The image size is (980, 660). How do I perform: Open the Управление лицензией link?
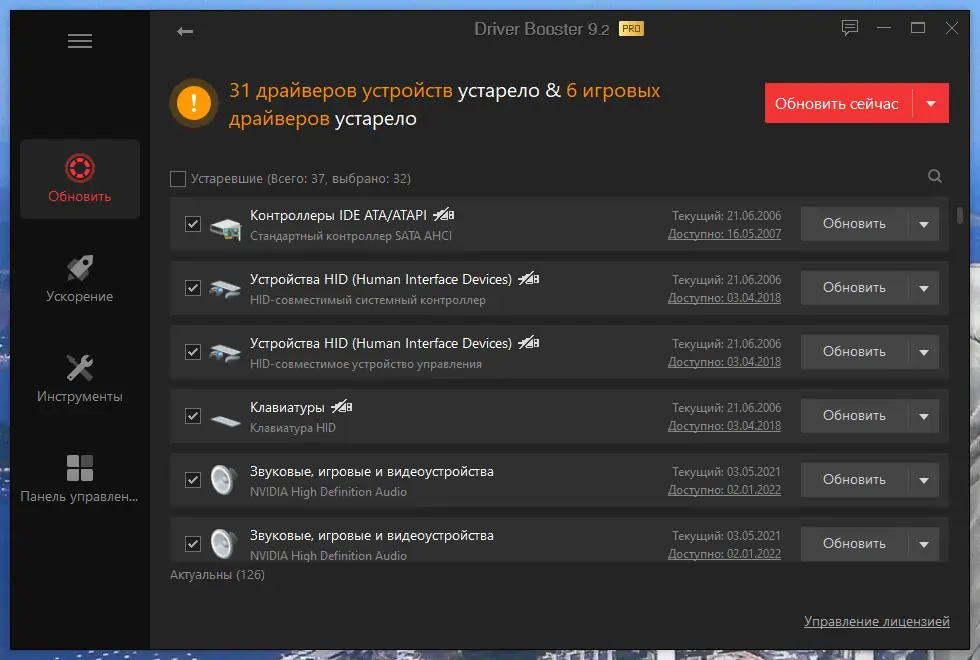pyautogui.click(x=876, y=621)
